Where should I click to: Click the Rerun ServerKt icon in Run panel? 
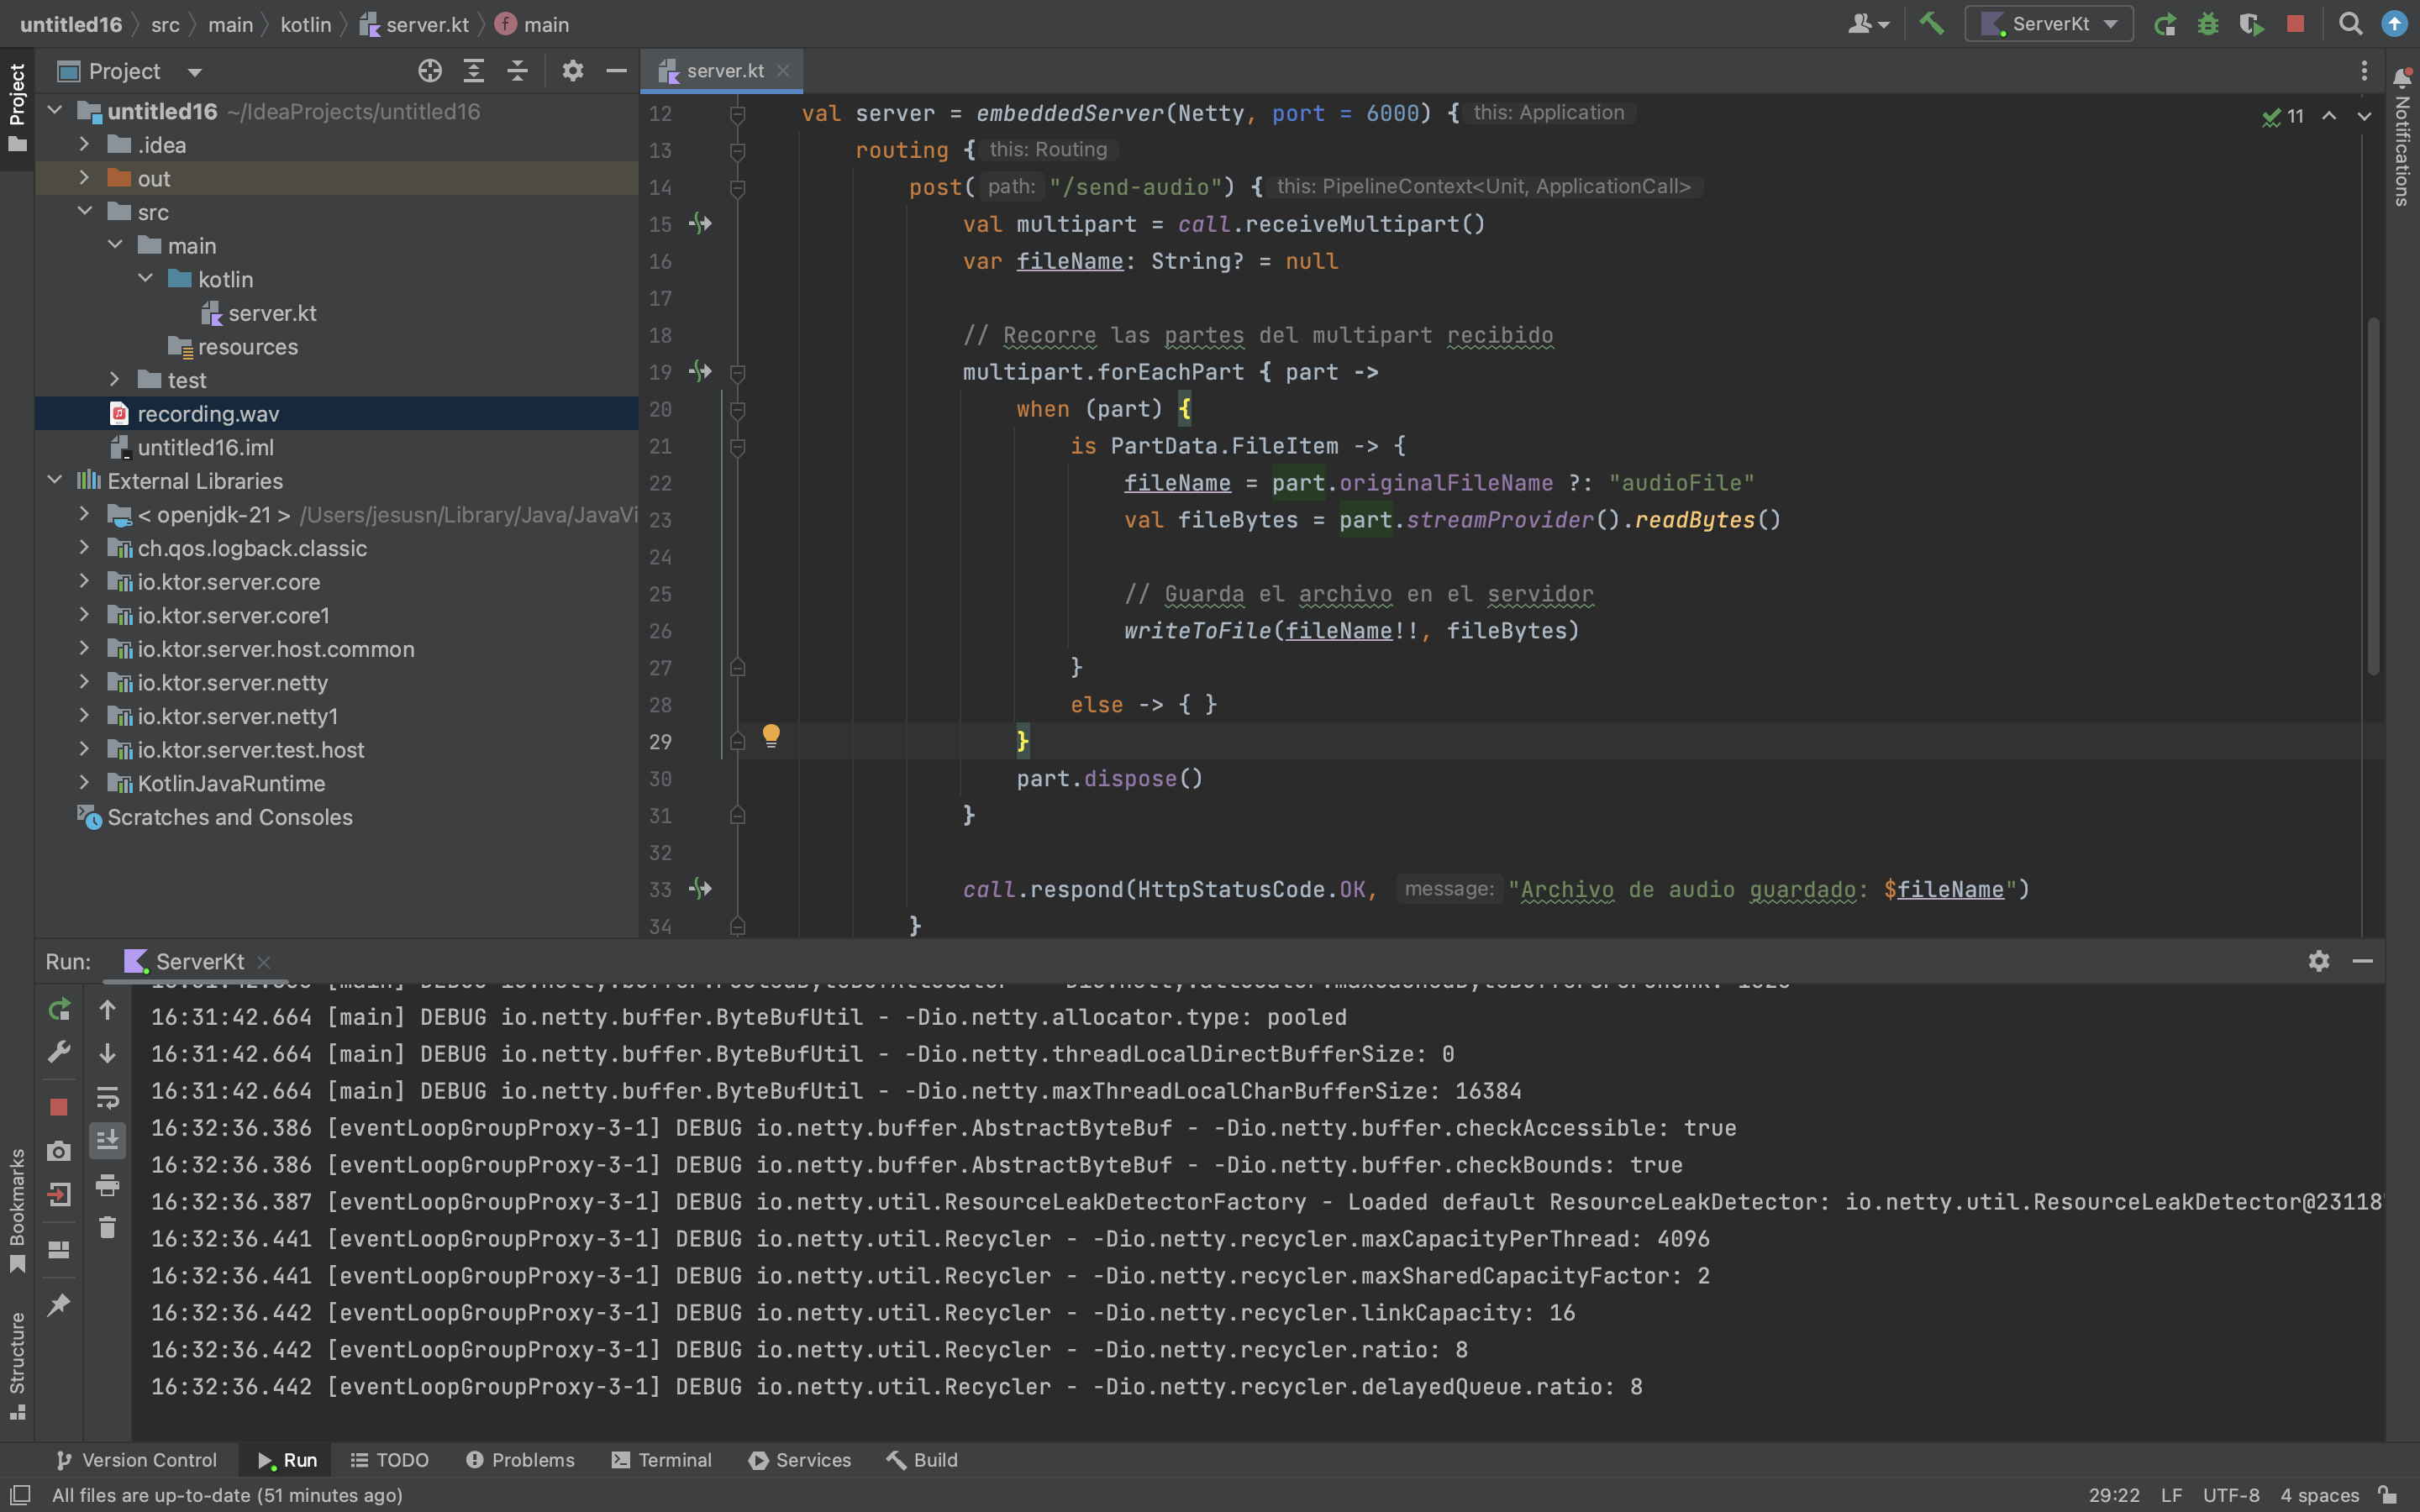click(59, 1010)
